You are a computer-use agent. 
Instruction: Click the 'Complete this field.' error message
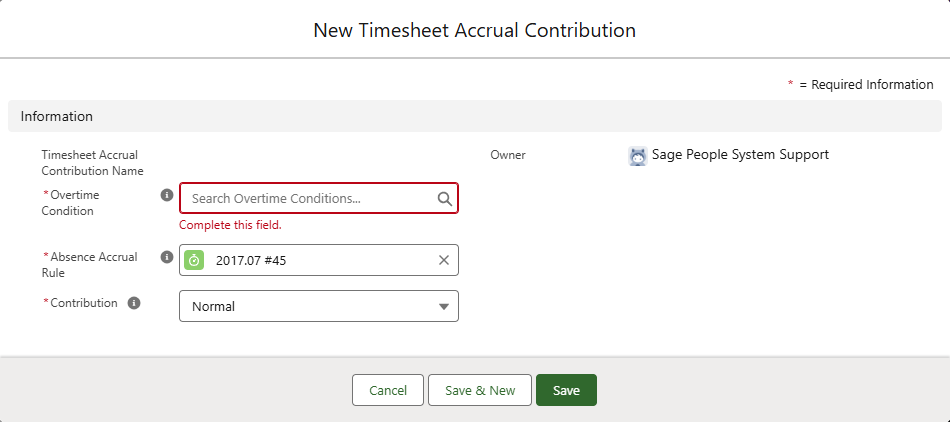(x=230, y=225)
